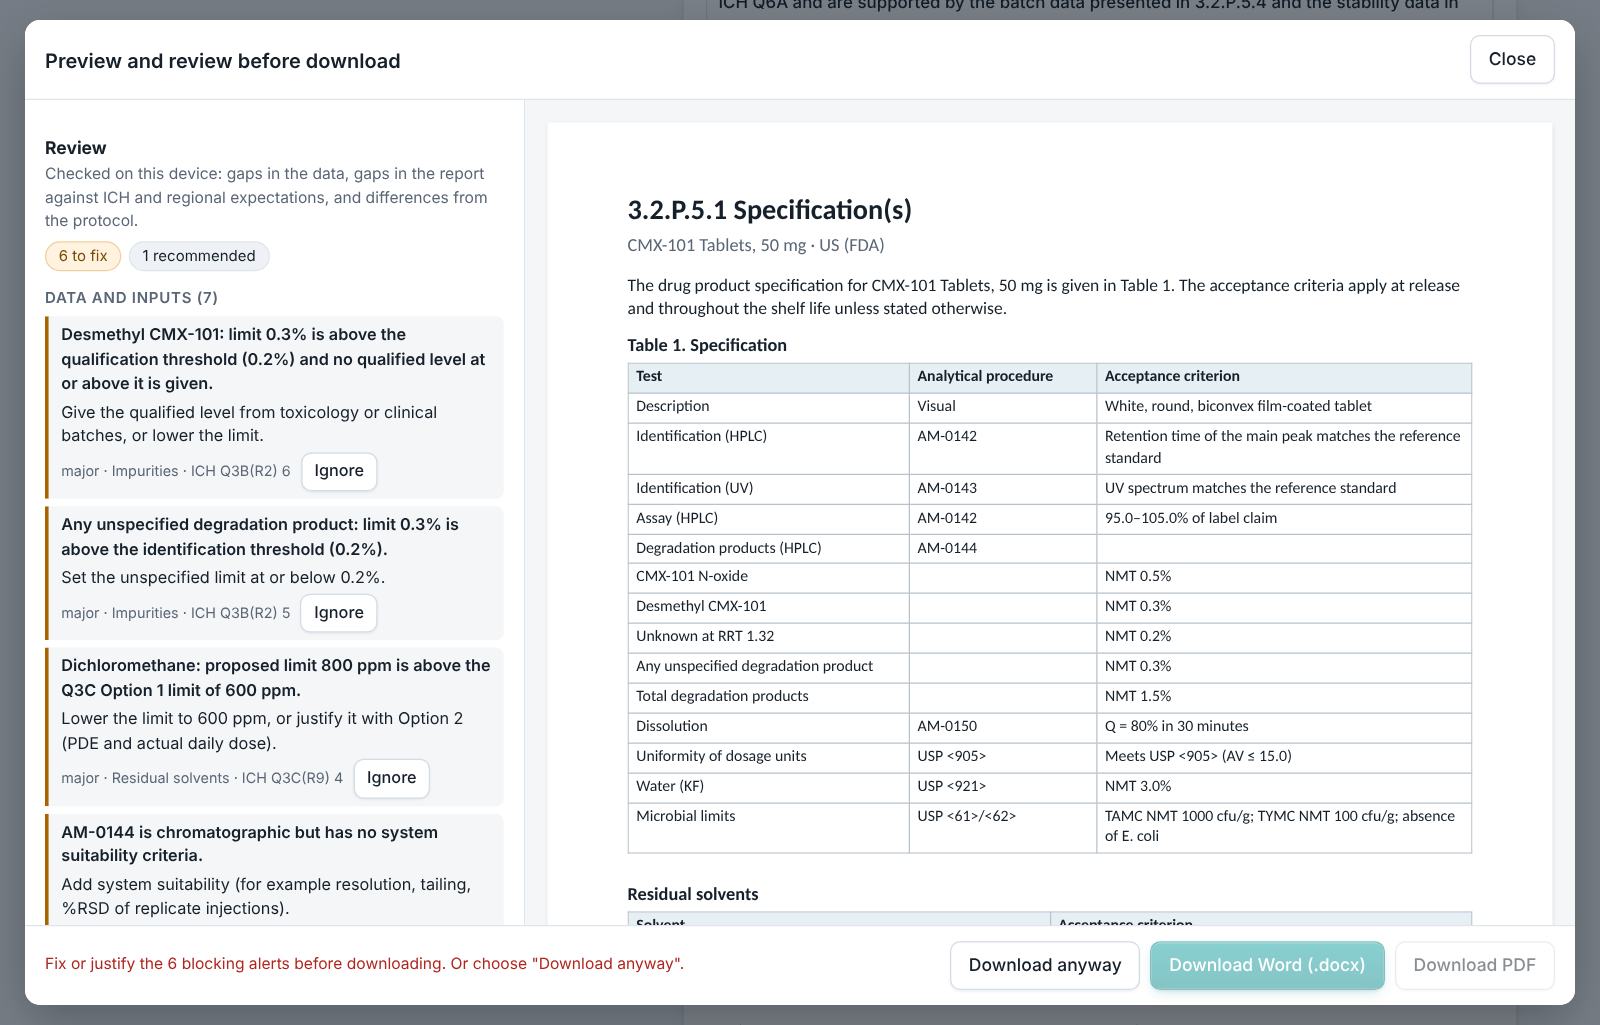Select the 'Q = 80% in 30 minutes' cell
Image resolution: width=1600 pixels, height=1025 pixels.
pos(1284,727)
